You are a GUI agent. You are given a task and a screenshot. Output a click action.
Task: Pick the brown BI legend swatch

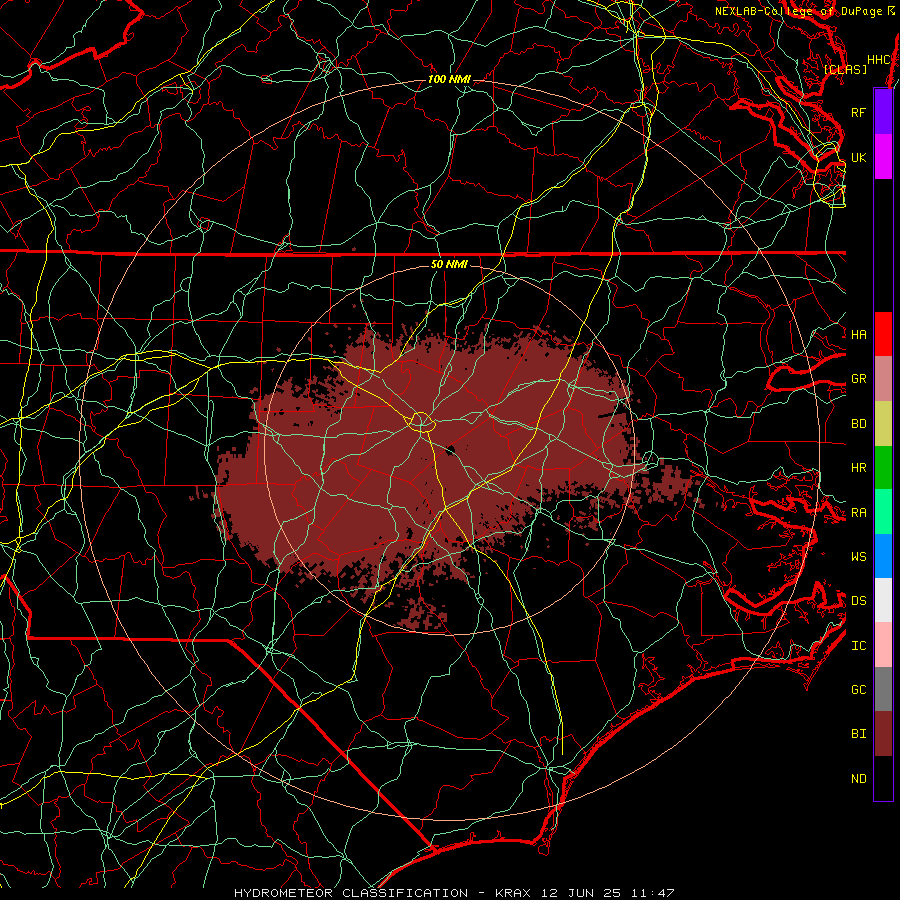click(x=883, y=734)
